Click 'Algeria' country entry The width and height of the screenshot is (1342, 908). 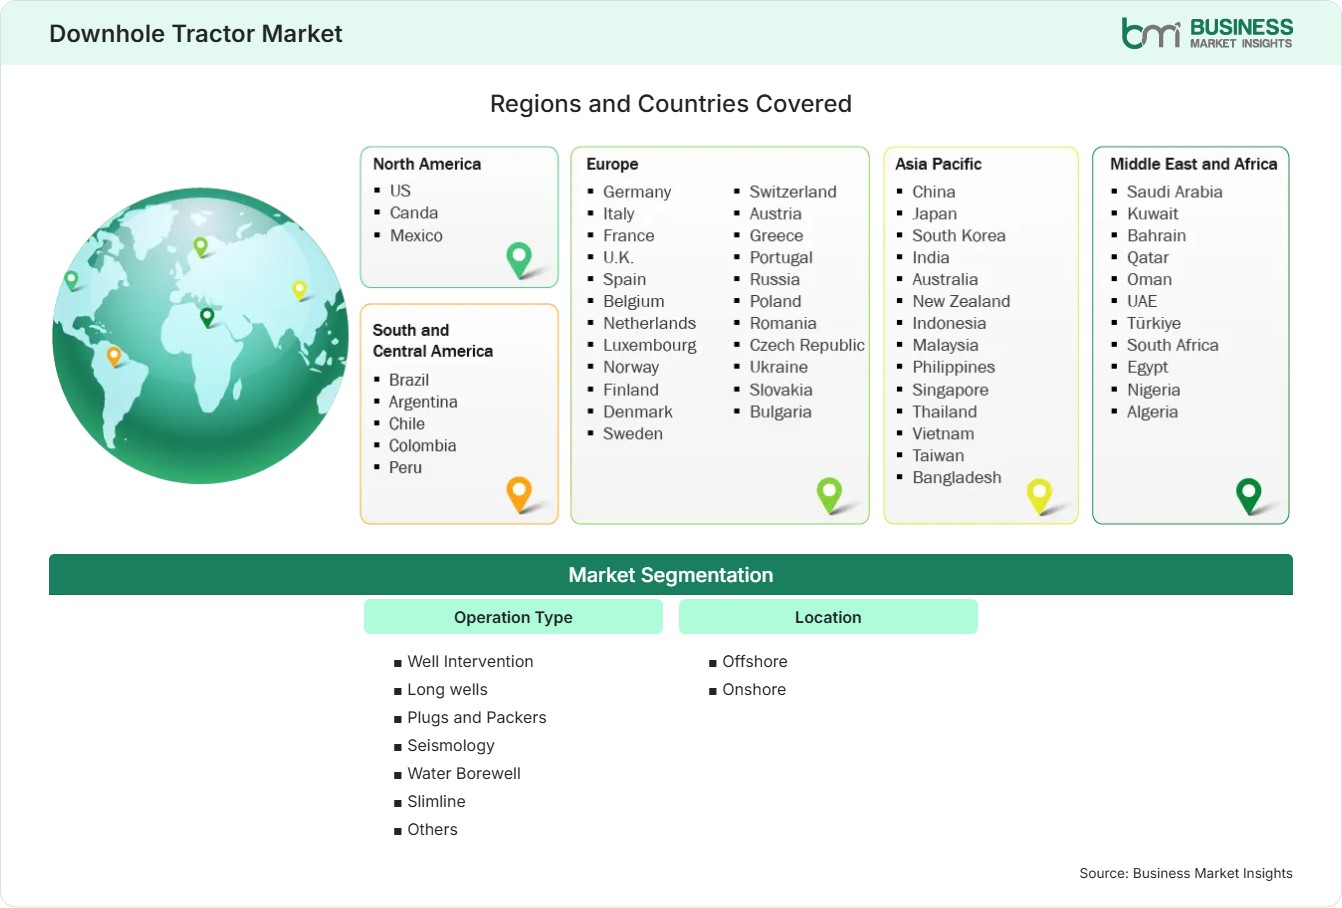(1152, 412)
